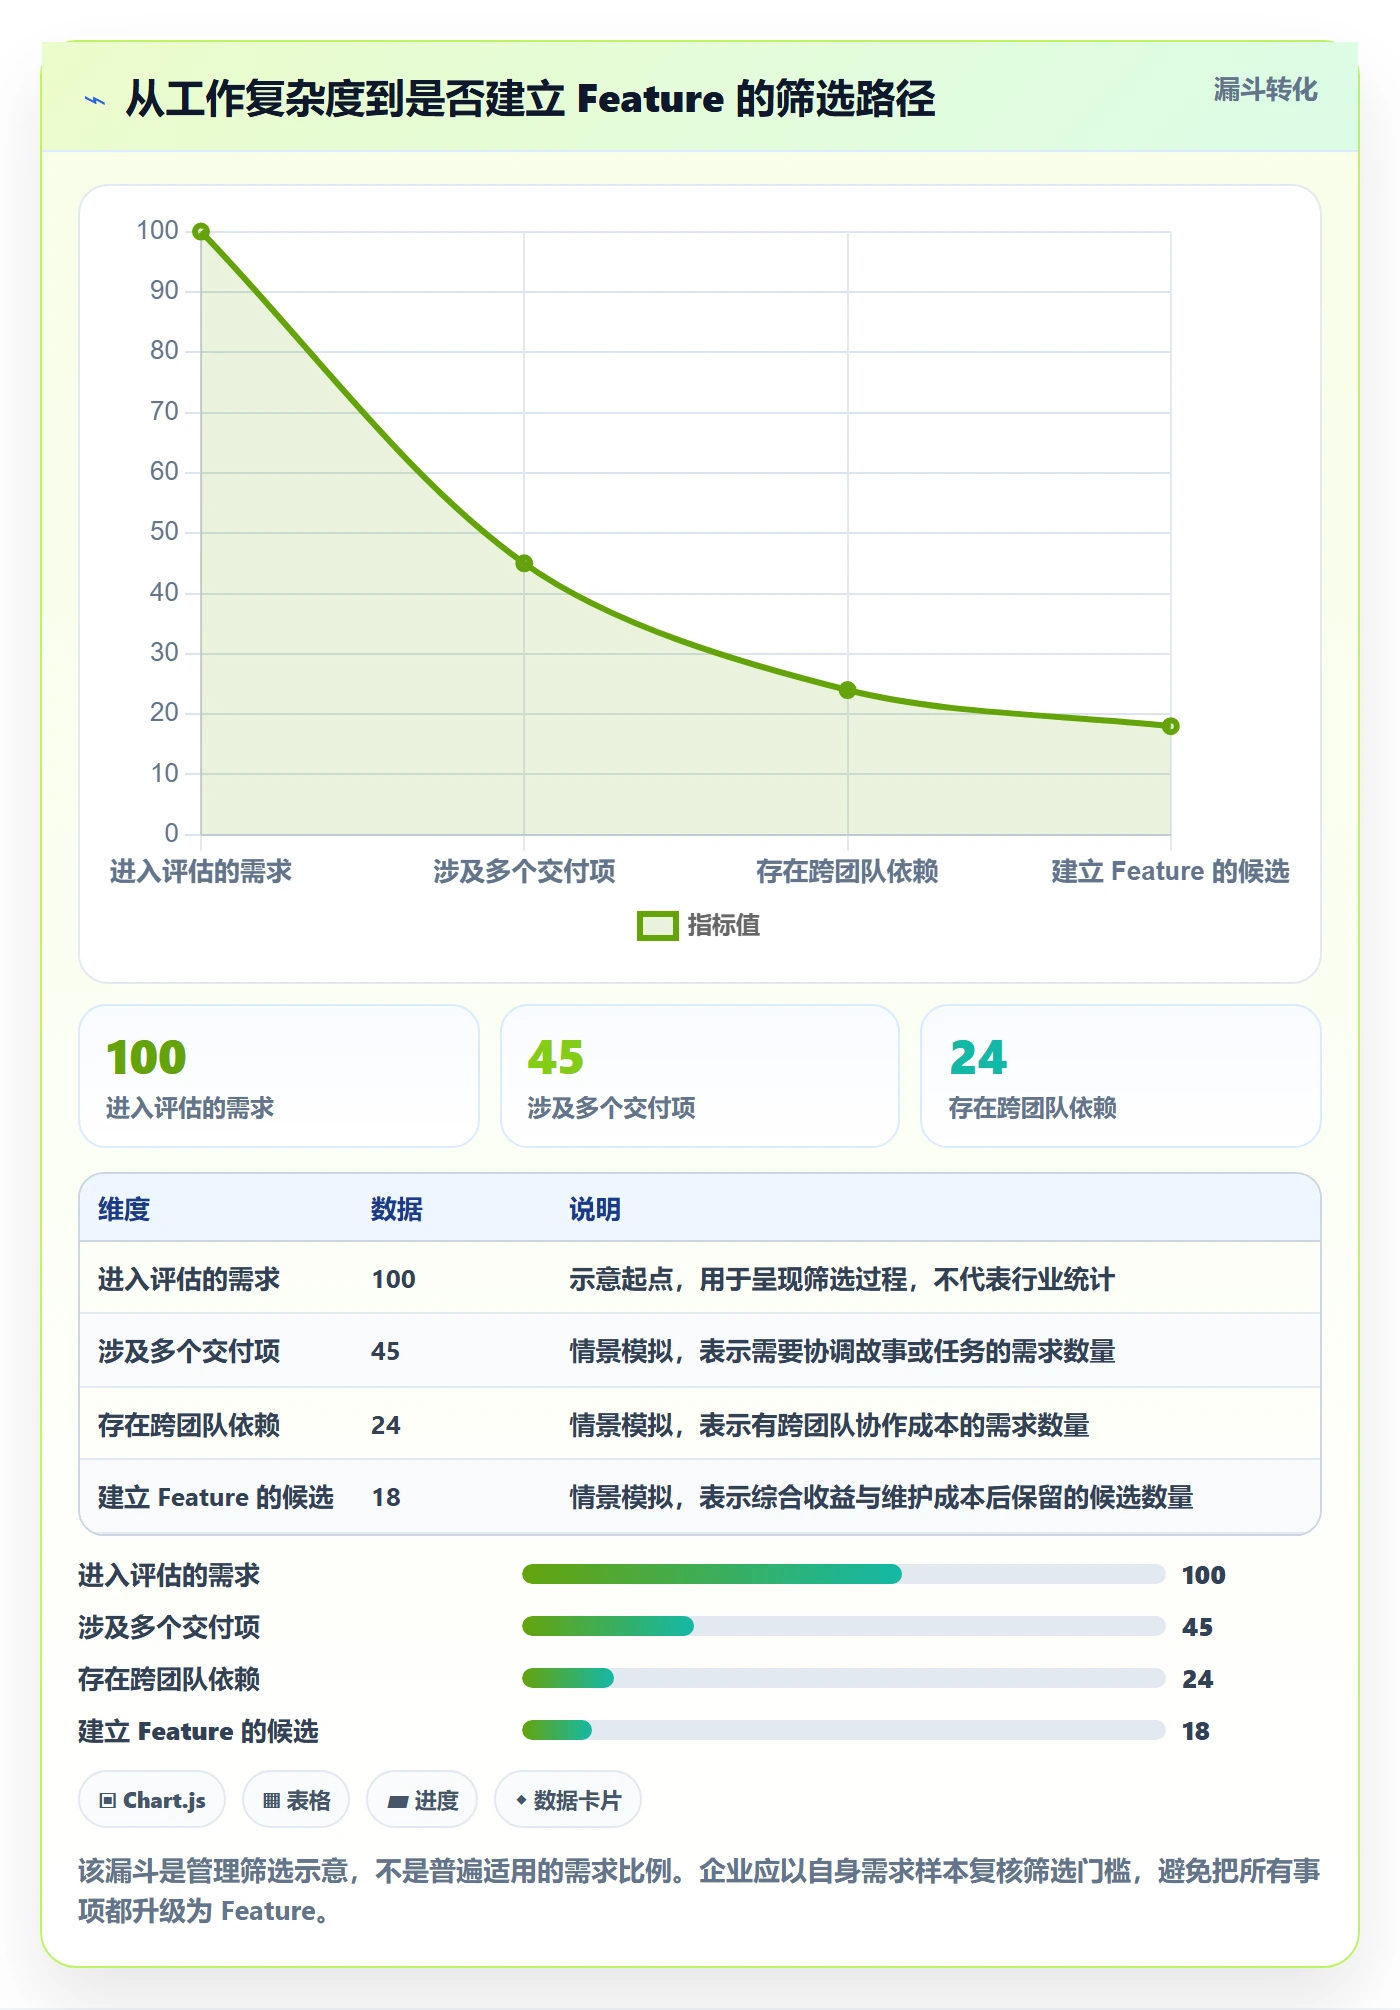Click progress bar for 进入评估的需求

click(844, 1575)
